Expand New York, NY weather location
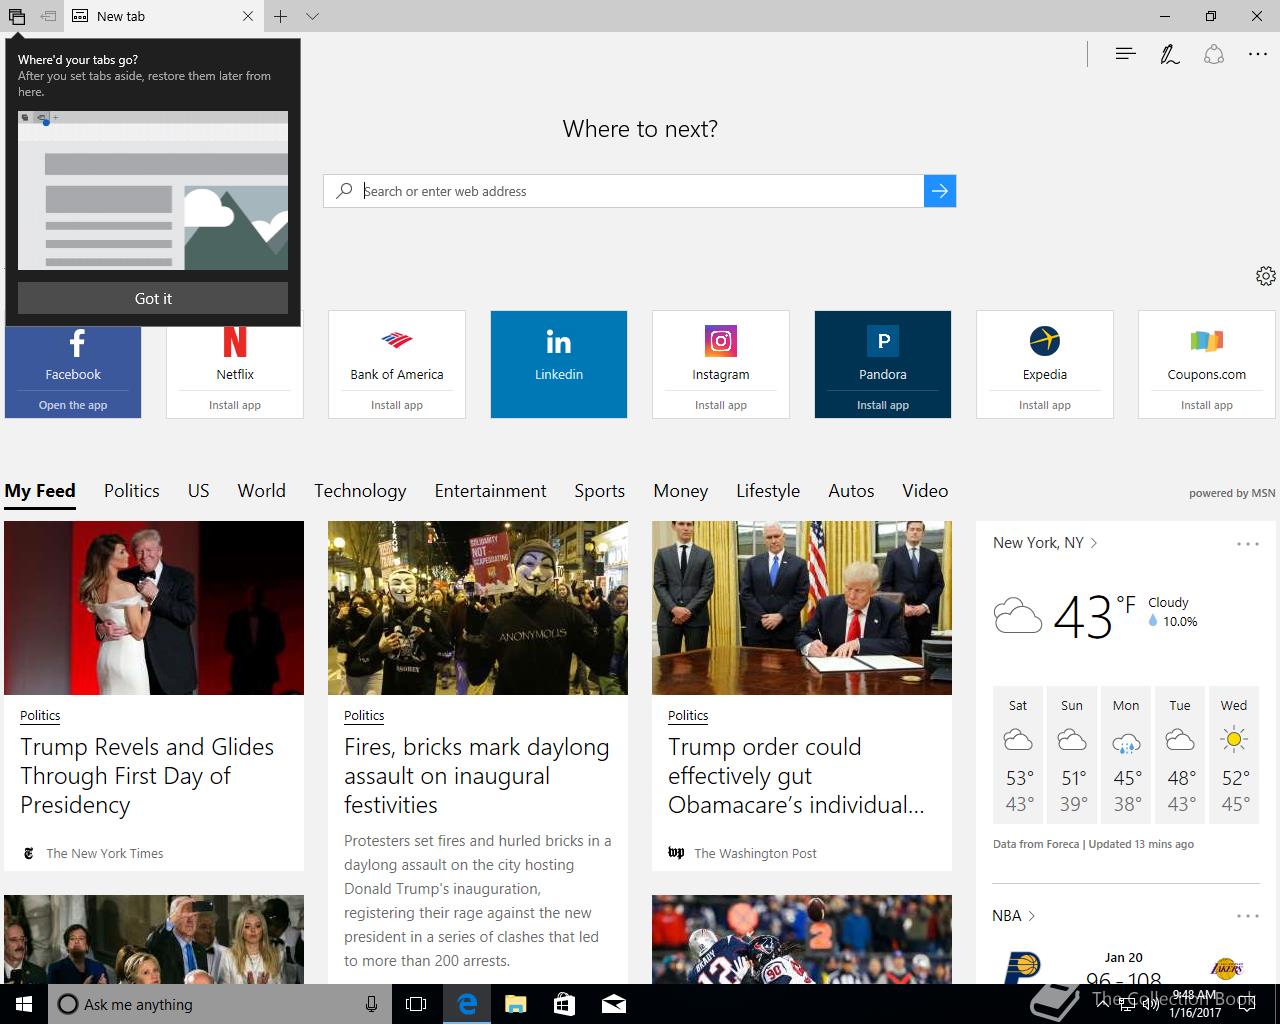Image resolution: width=1280 pixels, height=1024 pixels. click(1045, 543)
